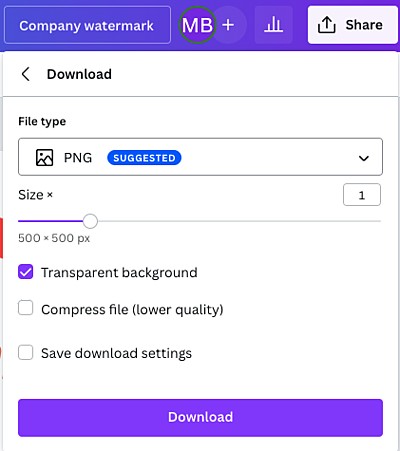Open the PNG file type selector

click(200, 157)
